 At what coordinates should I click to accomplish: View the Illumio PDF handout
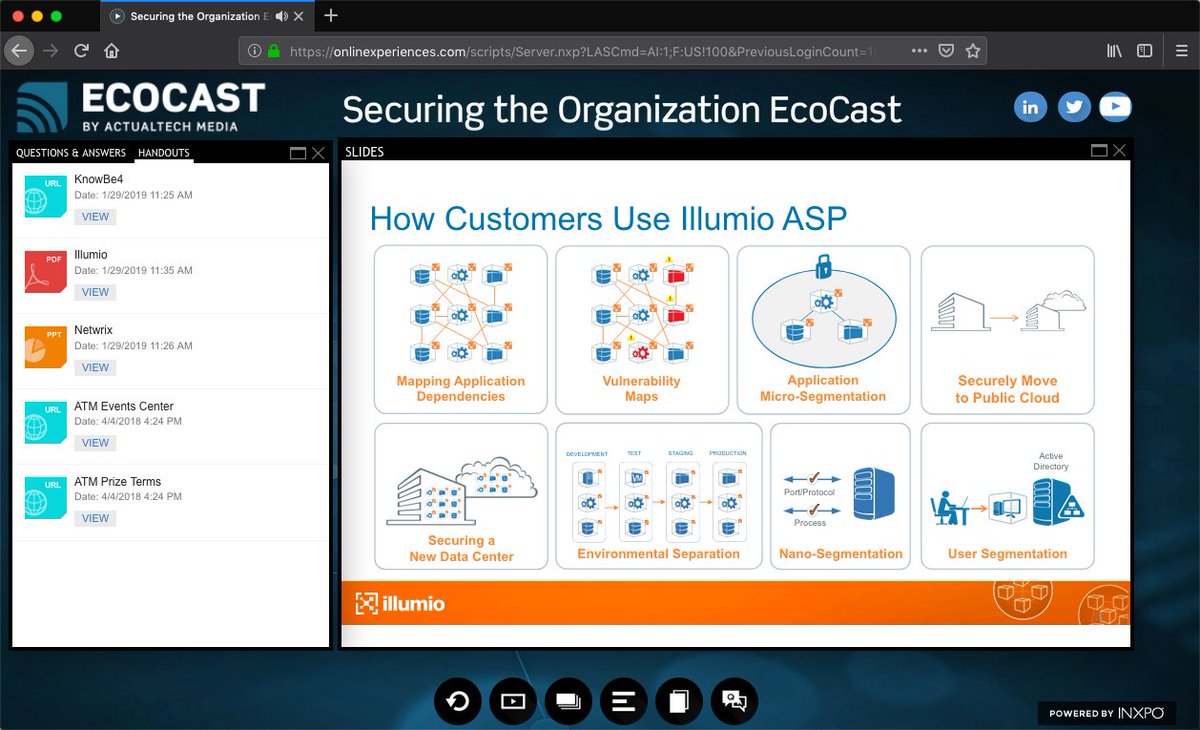coord(95,292)
